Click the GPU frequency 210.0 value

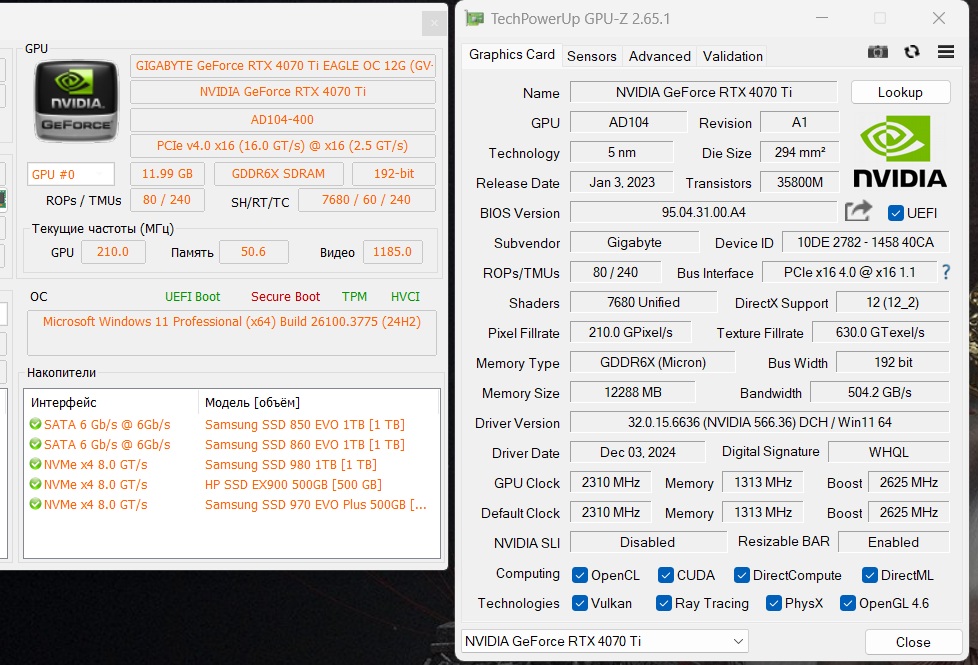(113, 251)
